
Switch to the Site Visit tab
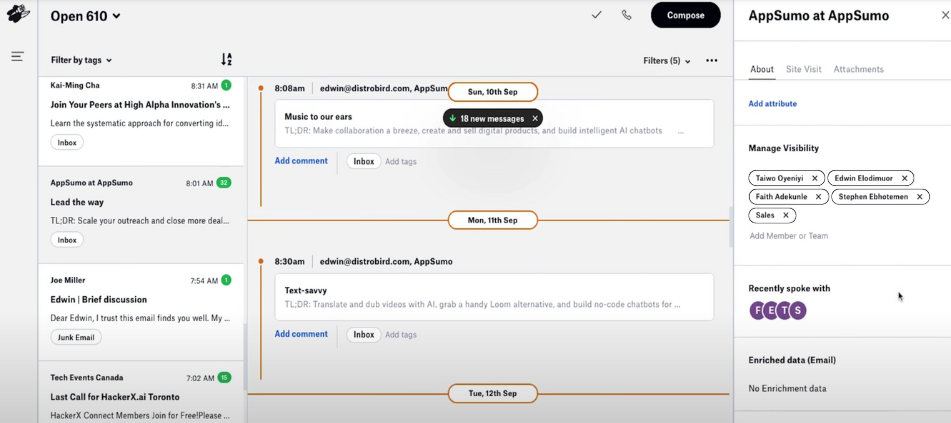point(804,69)
